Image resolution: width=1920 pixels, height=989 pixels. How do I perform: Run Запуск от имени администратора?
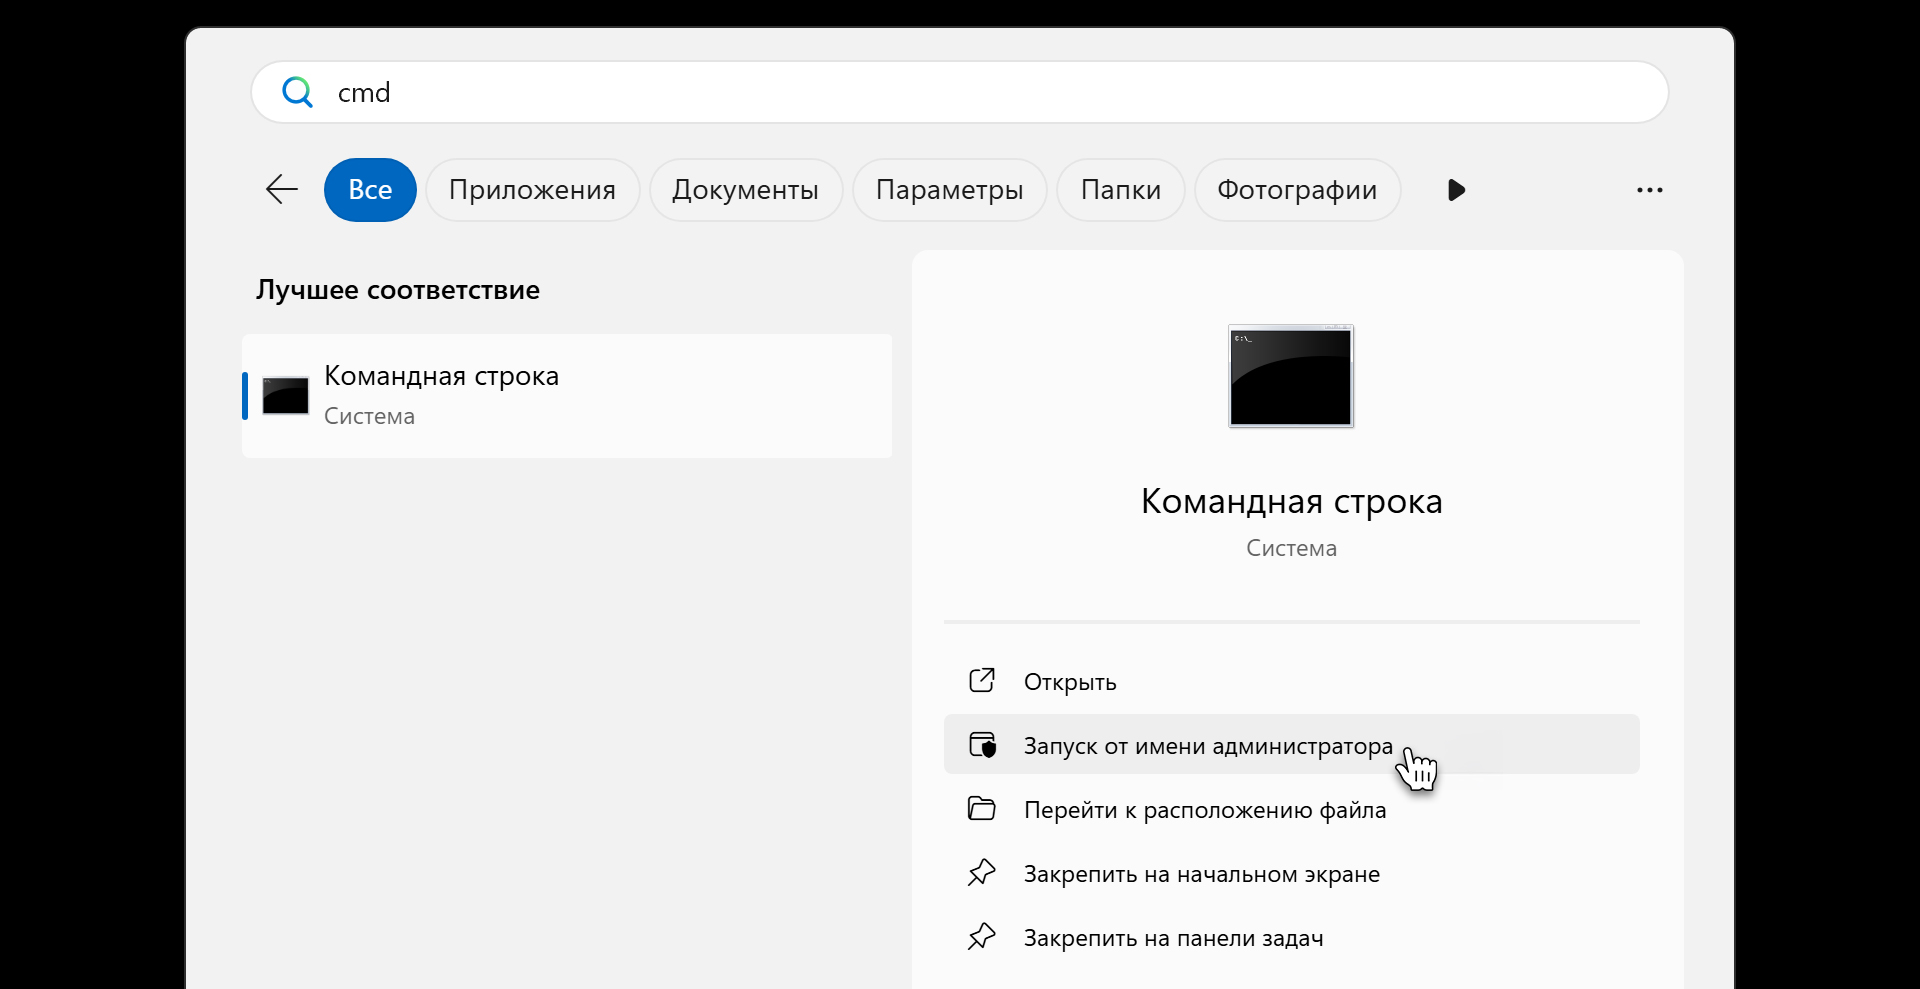(x=1207, y=746)
